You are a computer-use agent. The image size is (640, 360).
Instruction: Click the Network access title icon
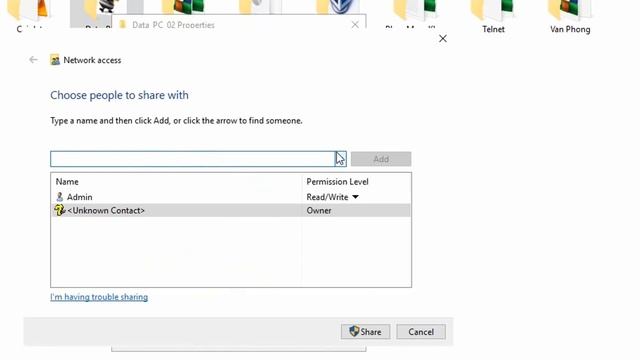tap(55, 60)
